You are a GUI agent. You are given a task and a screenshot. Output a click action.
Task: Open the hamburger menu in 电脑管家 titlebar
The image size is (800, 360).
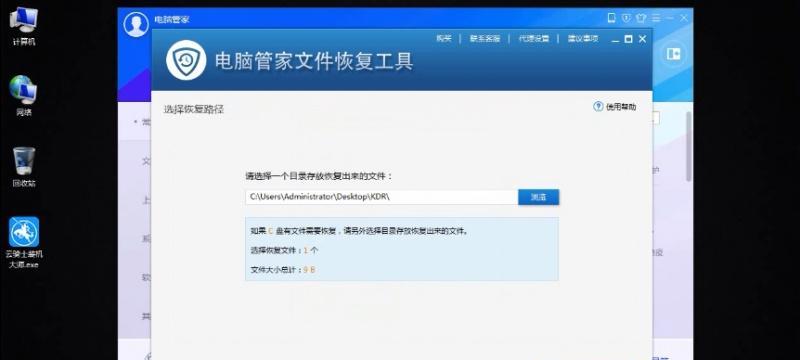click(x=656, y=18)
